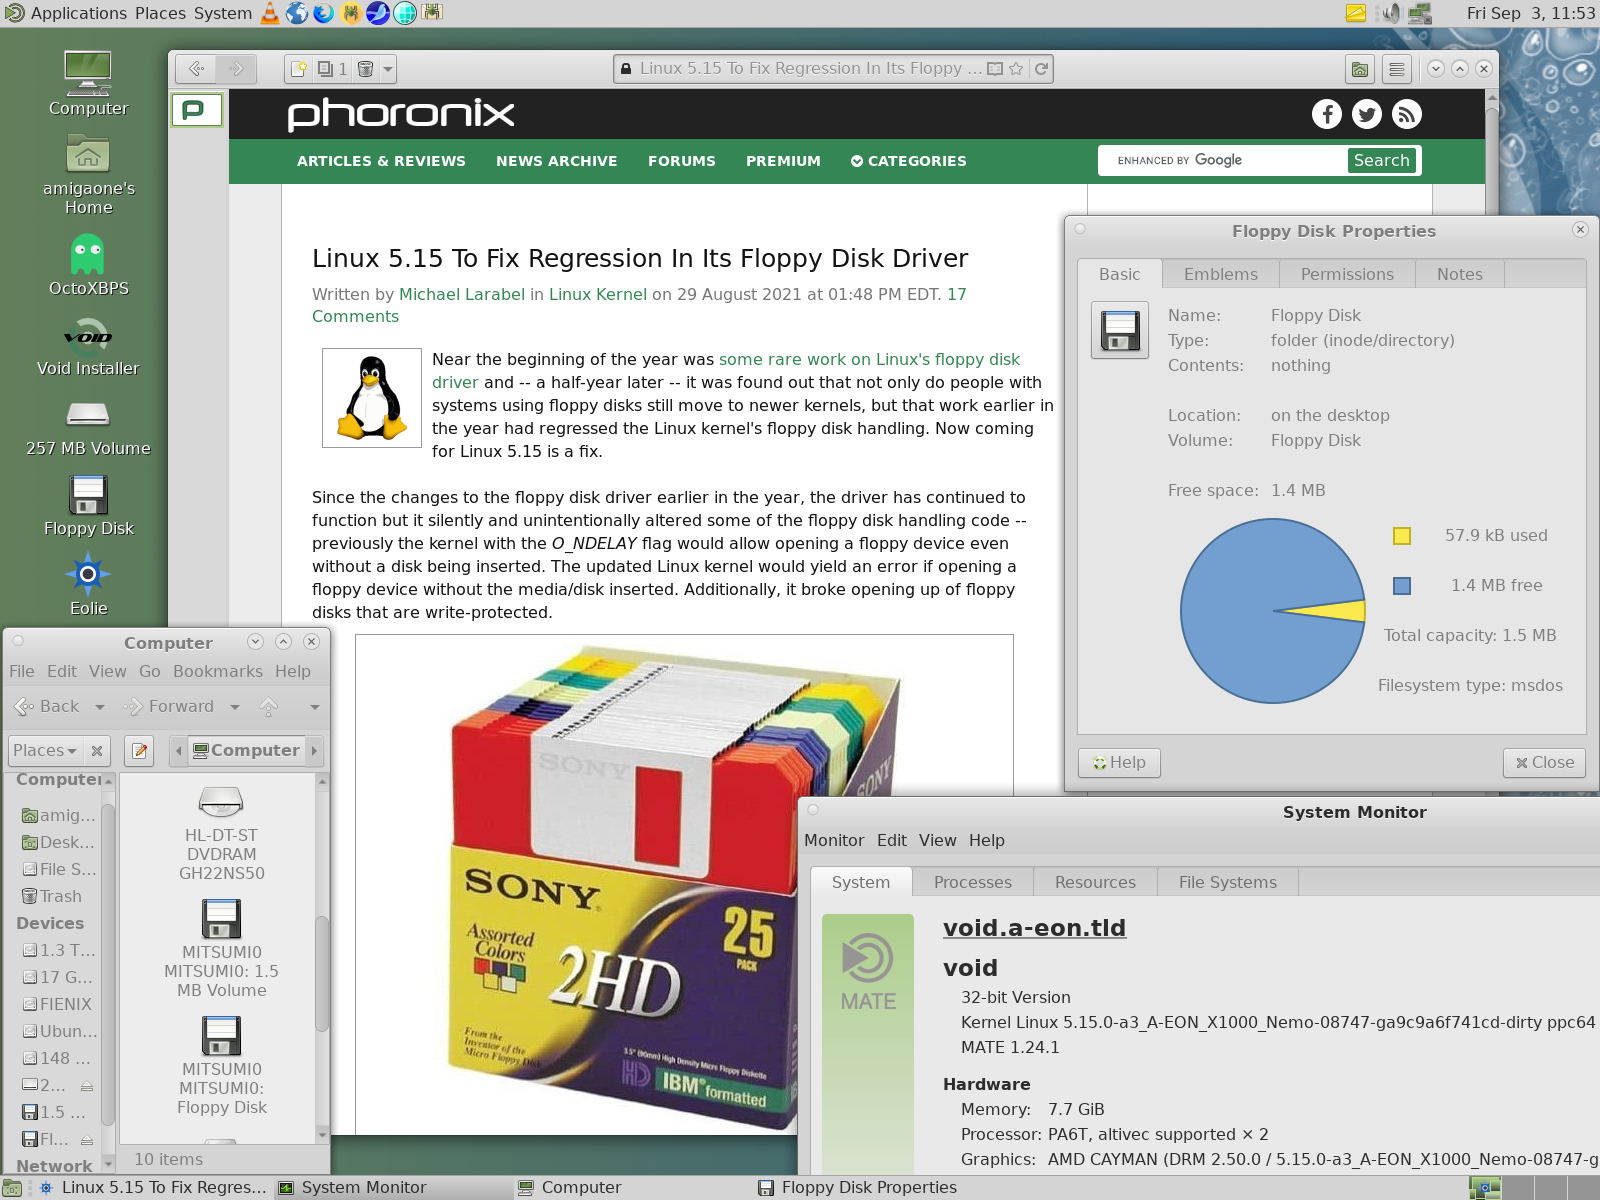This screenshot has width=1600, height=1200.
Task: Open the Places side pane selector dropdown
Action: pyautogui.click(x=45, y=750)
